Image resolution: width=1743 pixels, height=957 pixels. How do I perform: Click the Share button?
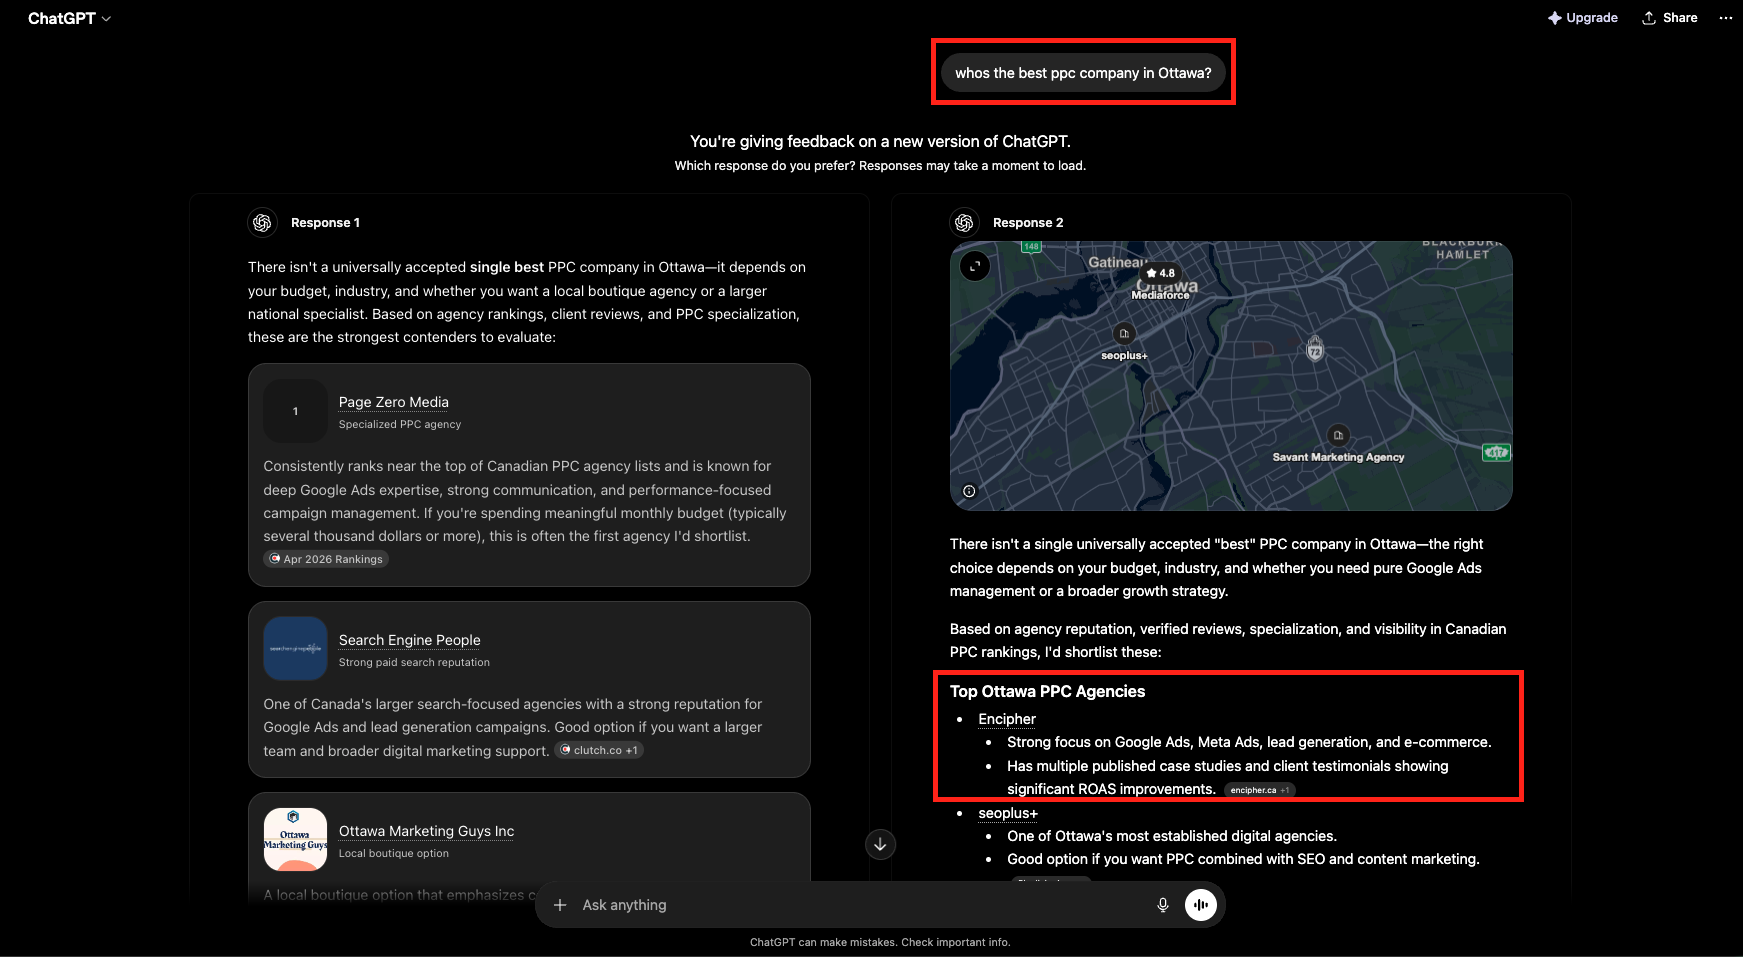click(1670, 18)
